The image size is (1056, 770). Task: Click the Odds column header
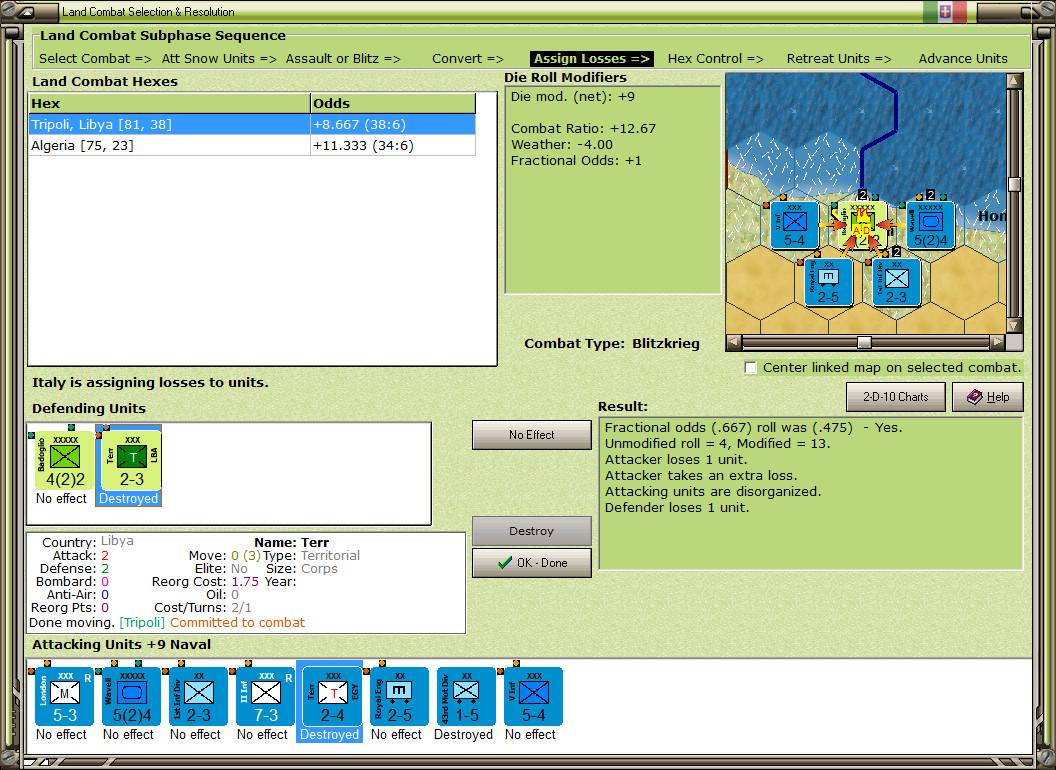pyautogui.click(x=393, y=104)
